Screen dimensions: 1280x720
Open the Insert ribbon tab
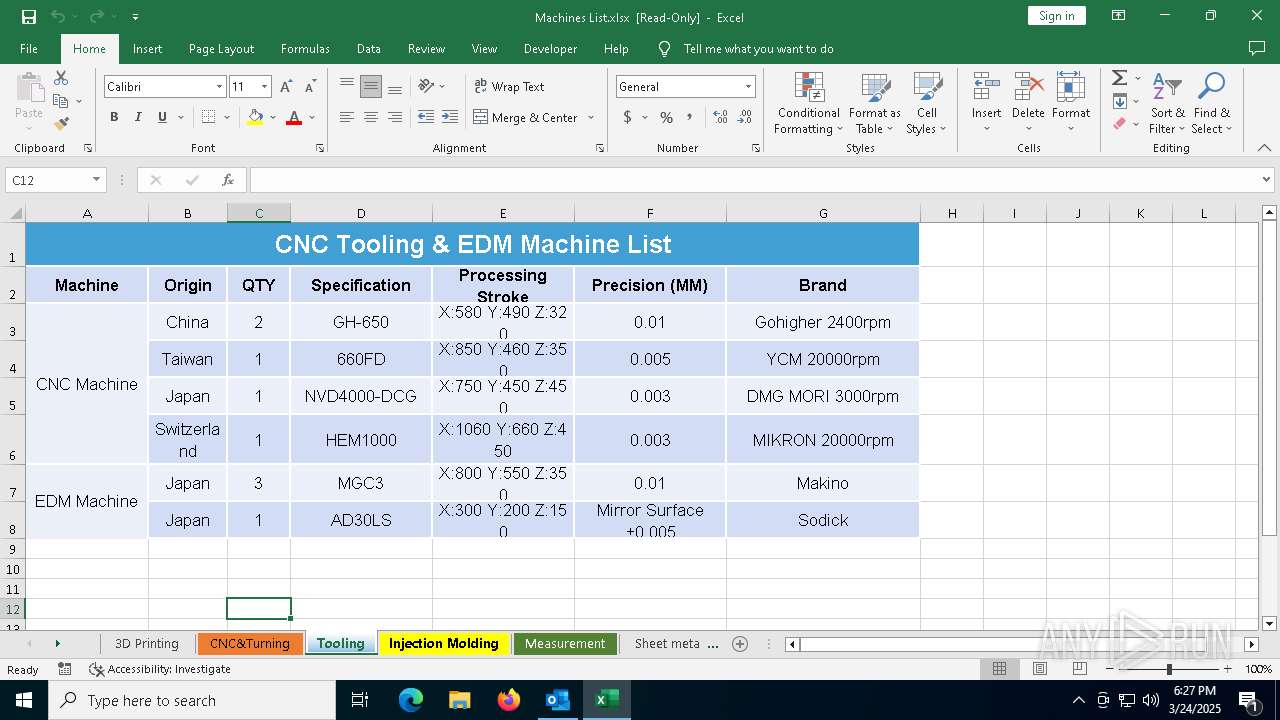(x=147, y=48)
